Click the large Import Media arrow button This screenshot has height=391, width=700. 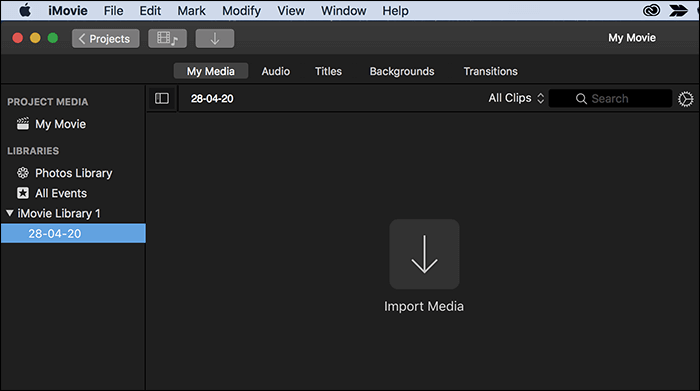pos(424,254)
